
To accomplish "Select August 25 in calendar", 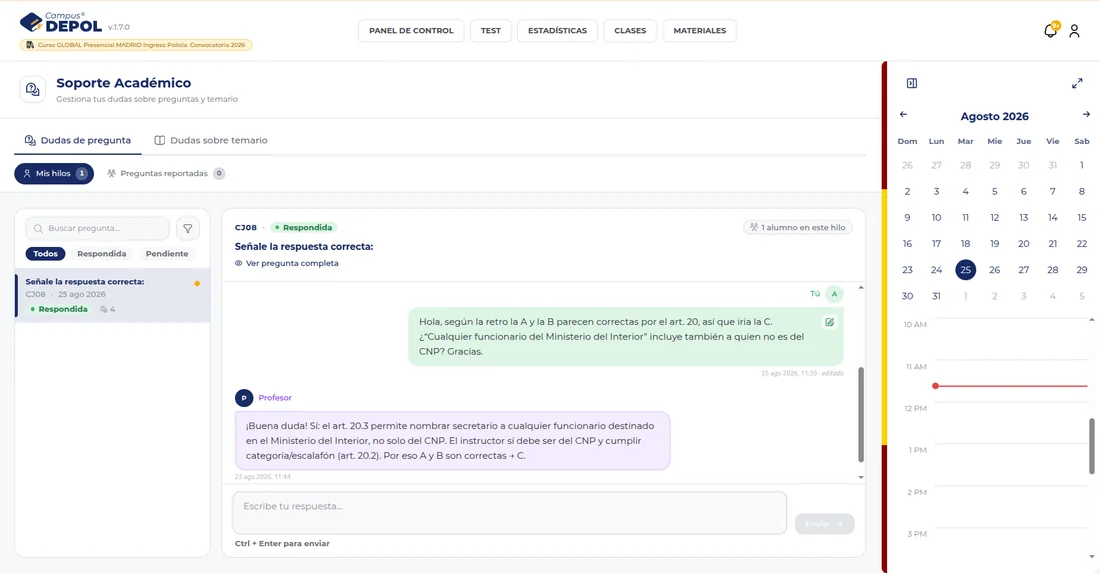I will coord(965,270).
